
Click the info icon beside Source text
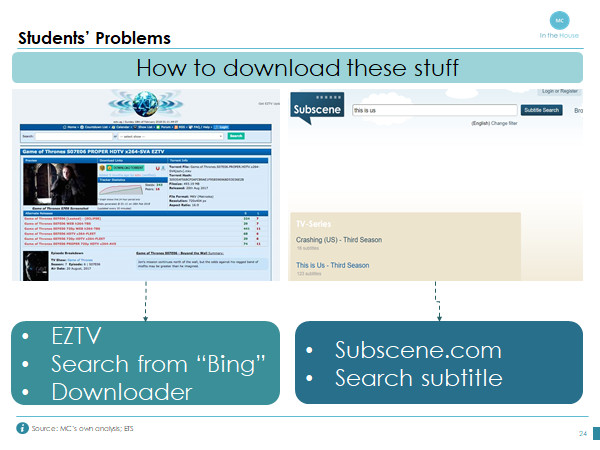coord(22,428)
